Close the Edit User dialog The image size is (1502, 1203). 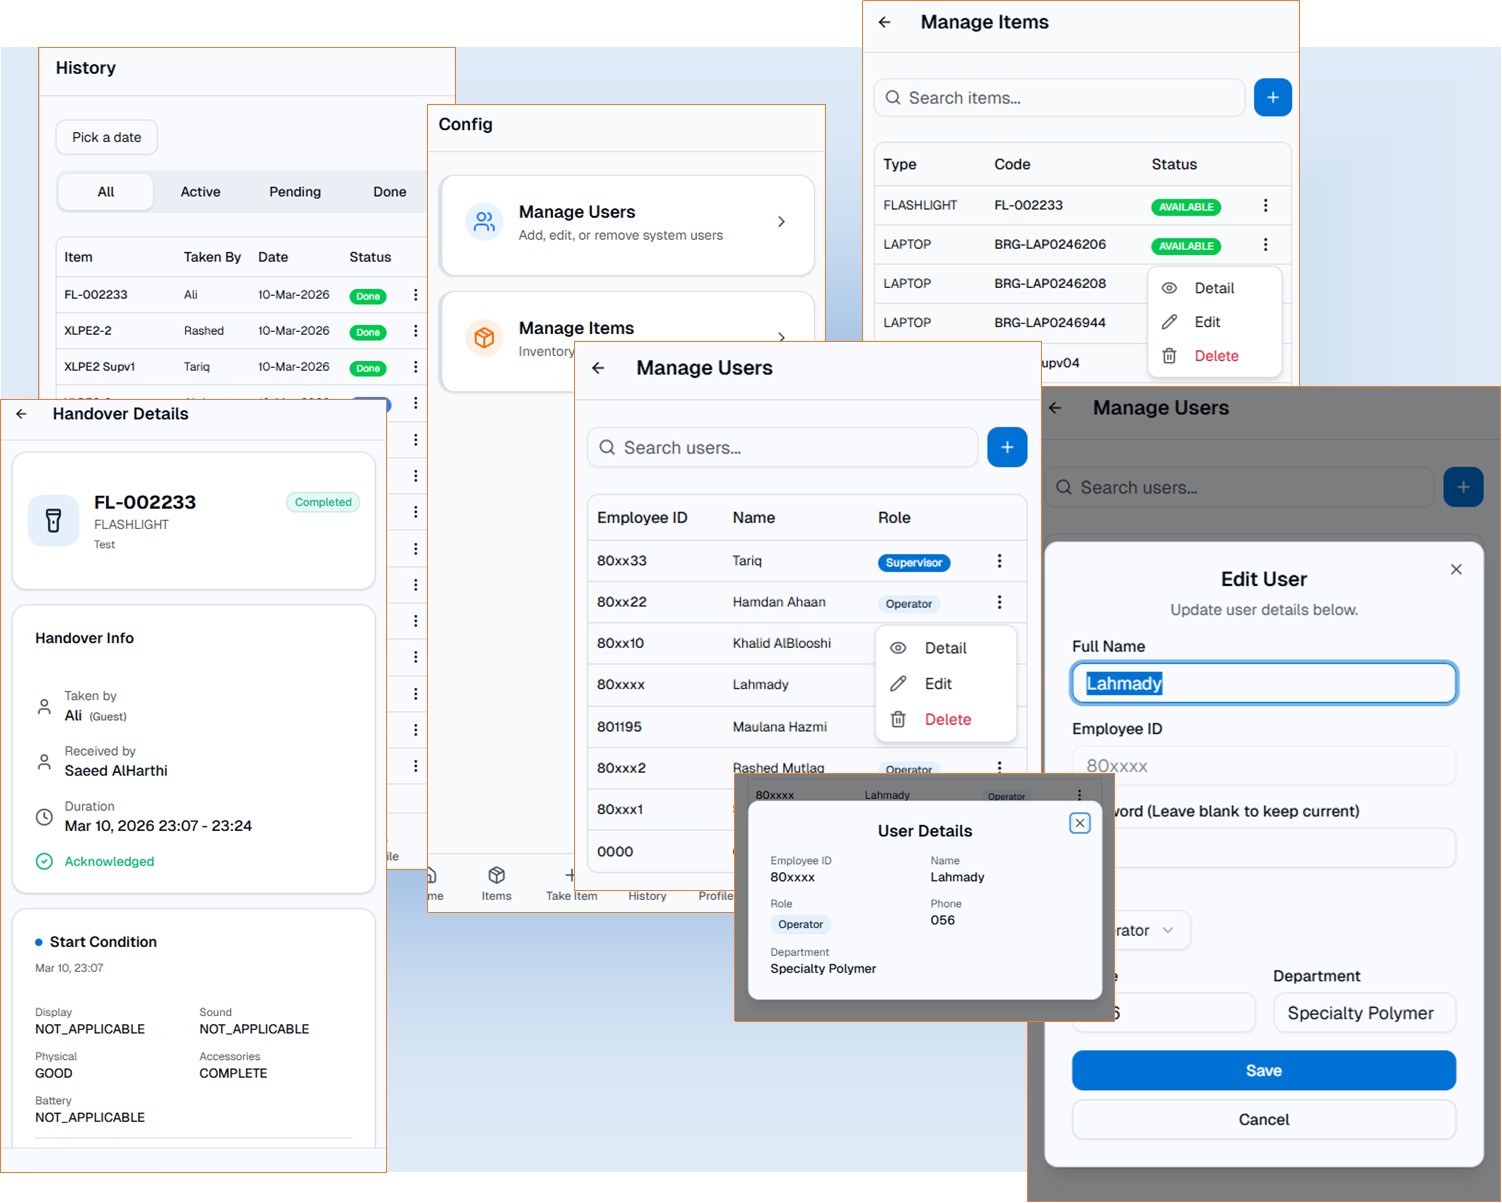coord(1455,569)
